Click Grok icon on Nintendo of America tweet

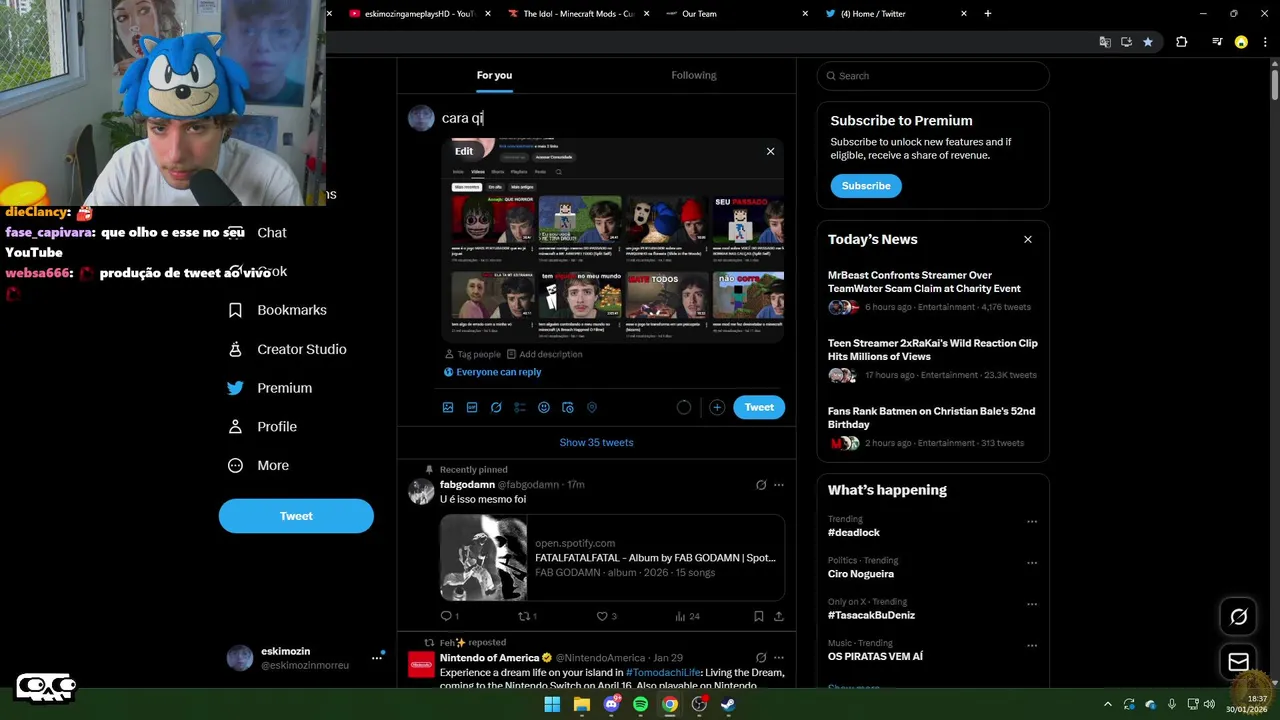[761, 657]
